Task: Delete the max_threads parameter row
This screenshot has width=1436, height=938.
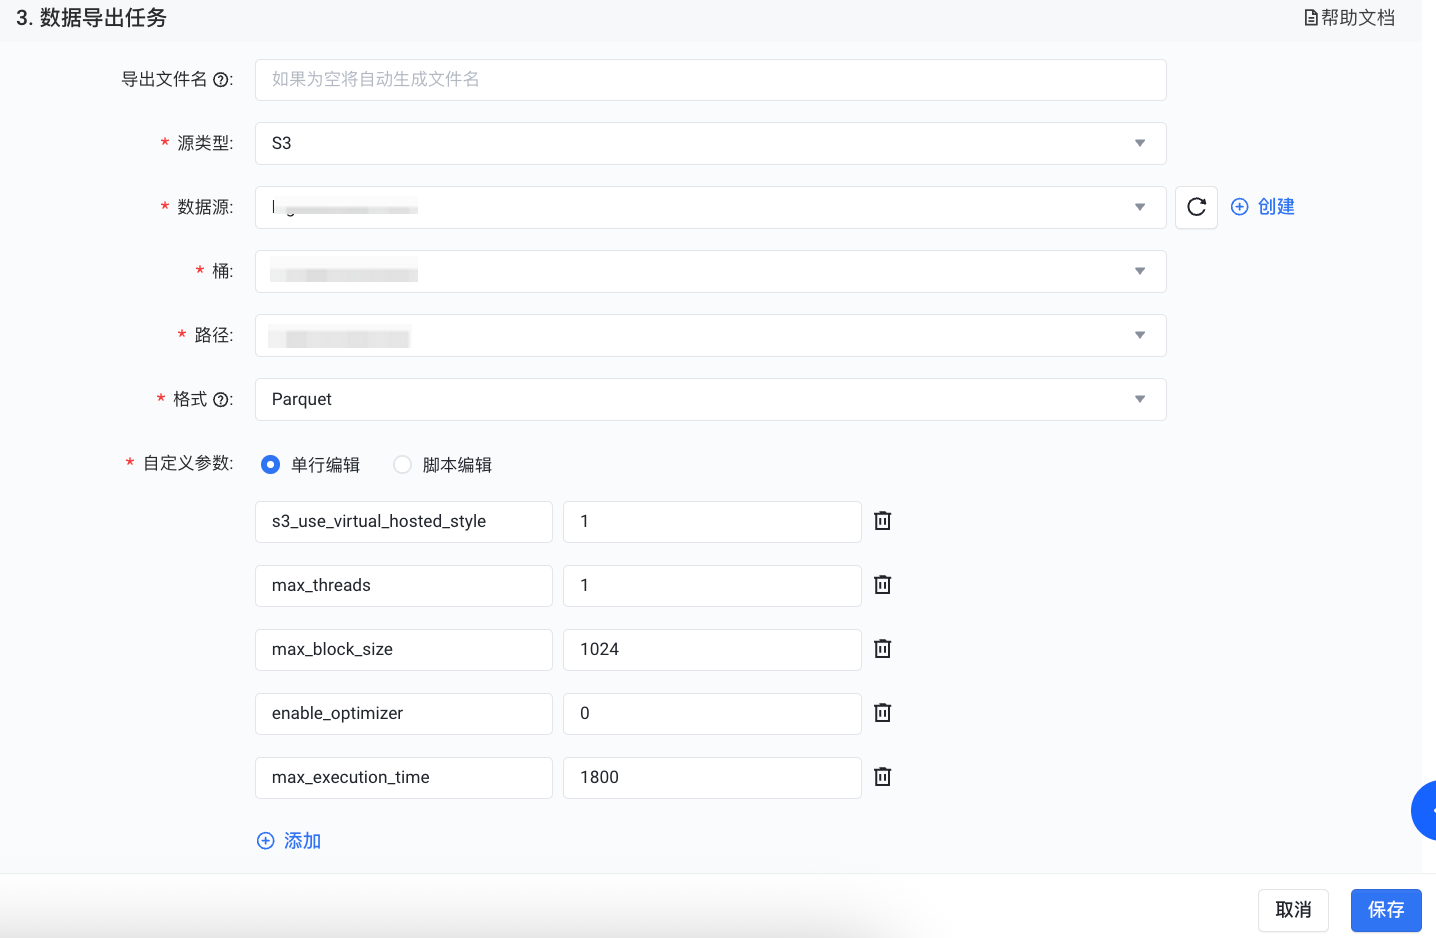Action: pyautogui.click(x=882, y=585)
